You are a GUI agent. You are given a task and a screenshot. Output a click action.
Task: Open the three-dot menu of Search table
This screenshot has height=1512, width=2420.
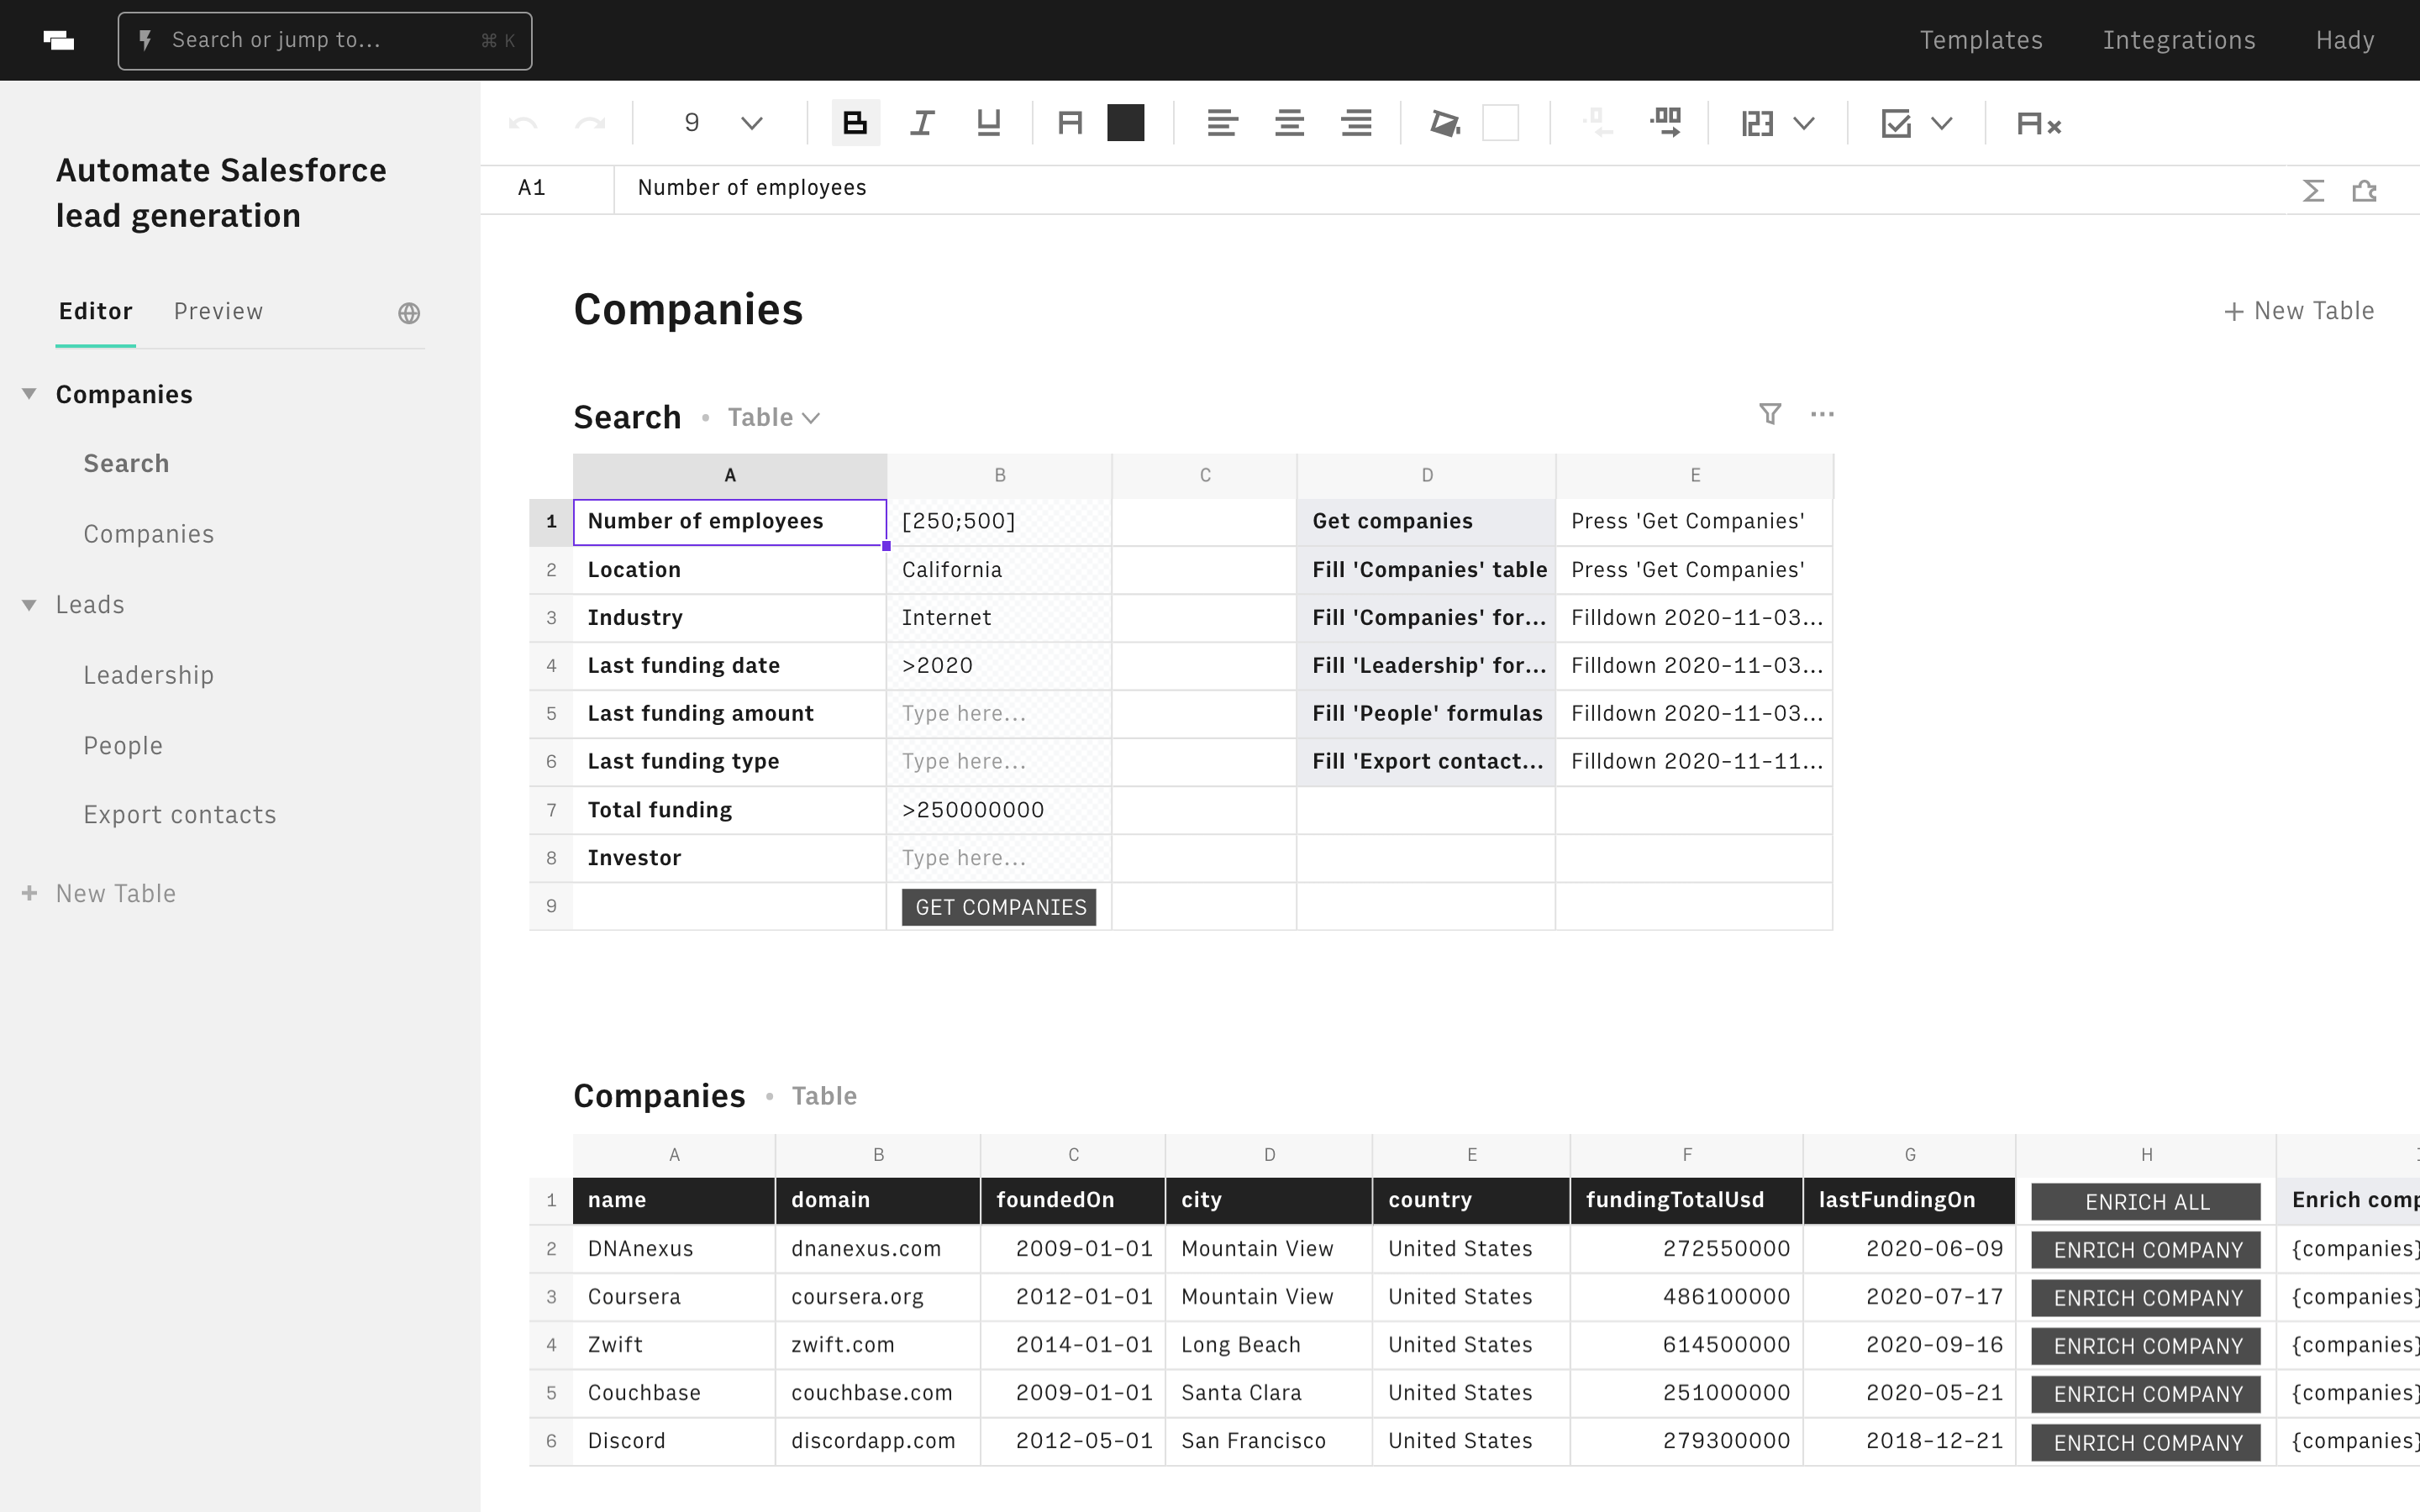[1822, 414]
